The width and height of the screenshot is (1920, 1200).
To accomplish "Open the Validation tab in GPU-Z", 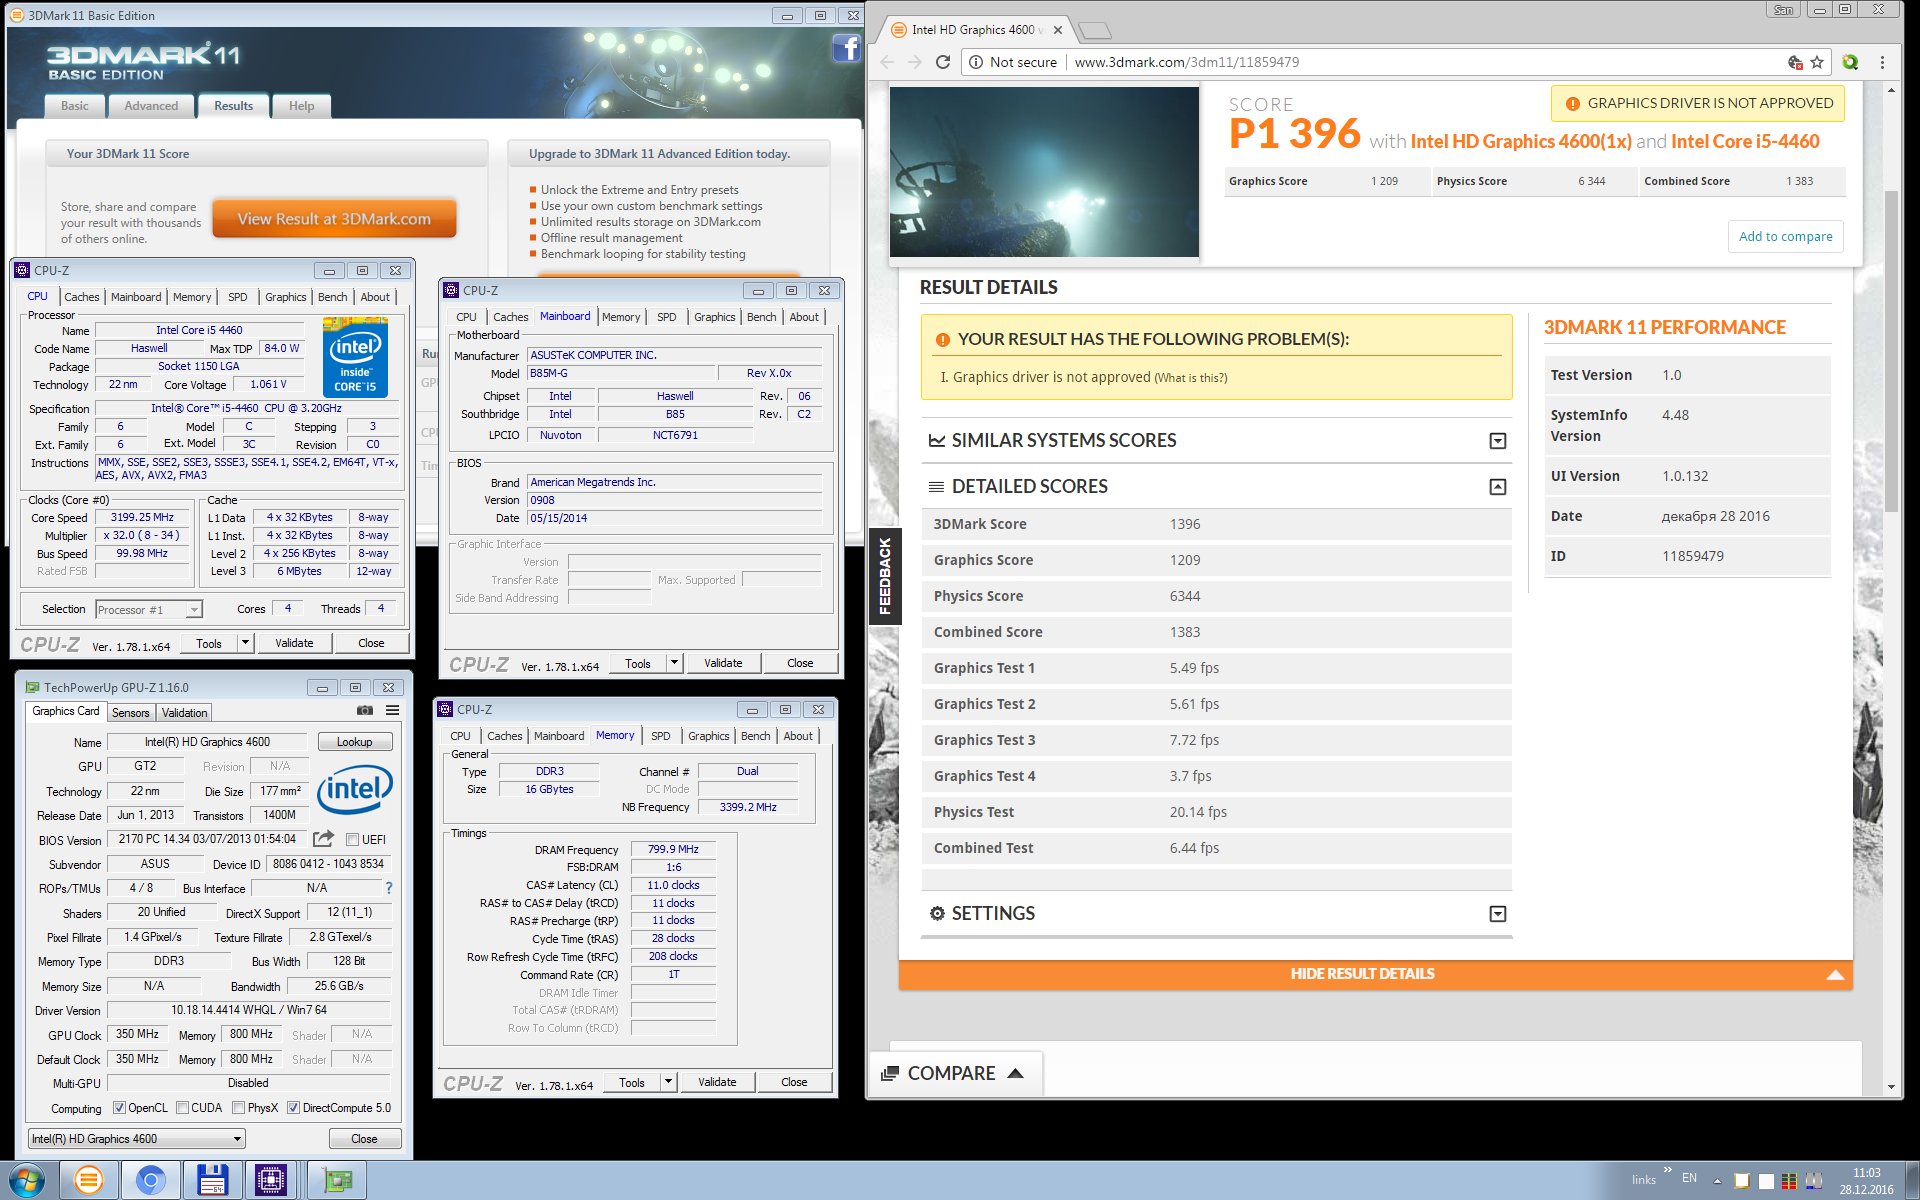I will coord(185,713).
